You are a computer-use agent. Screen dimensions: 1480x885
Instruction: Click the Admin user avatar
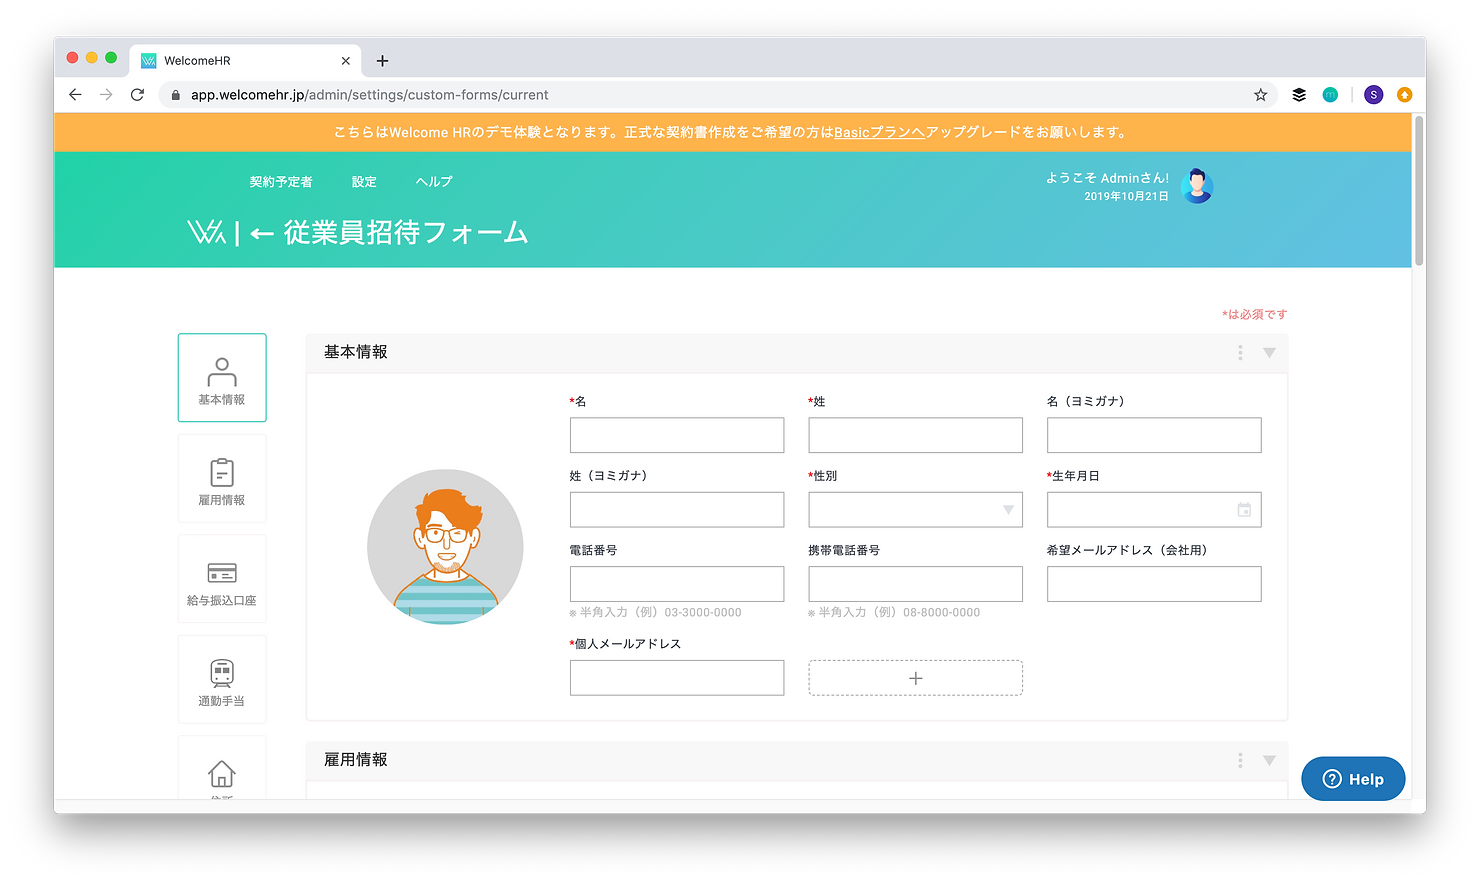[x=1197, y=186]
